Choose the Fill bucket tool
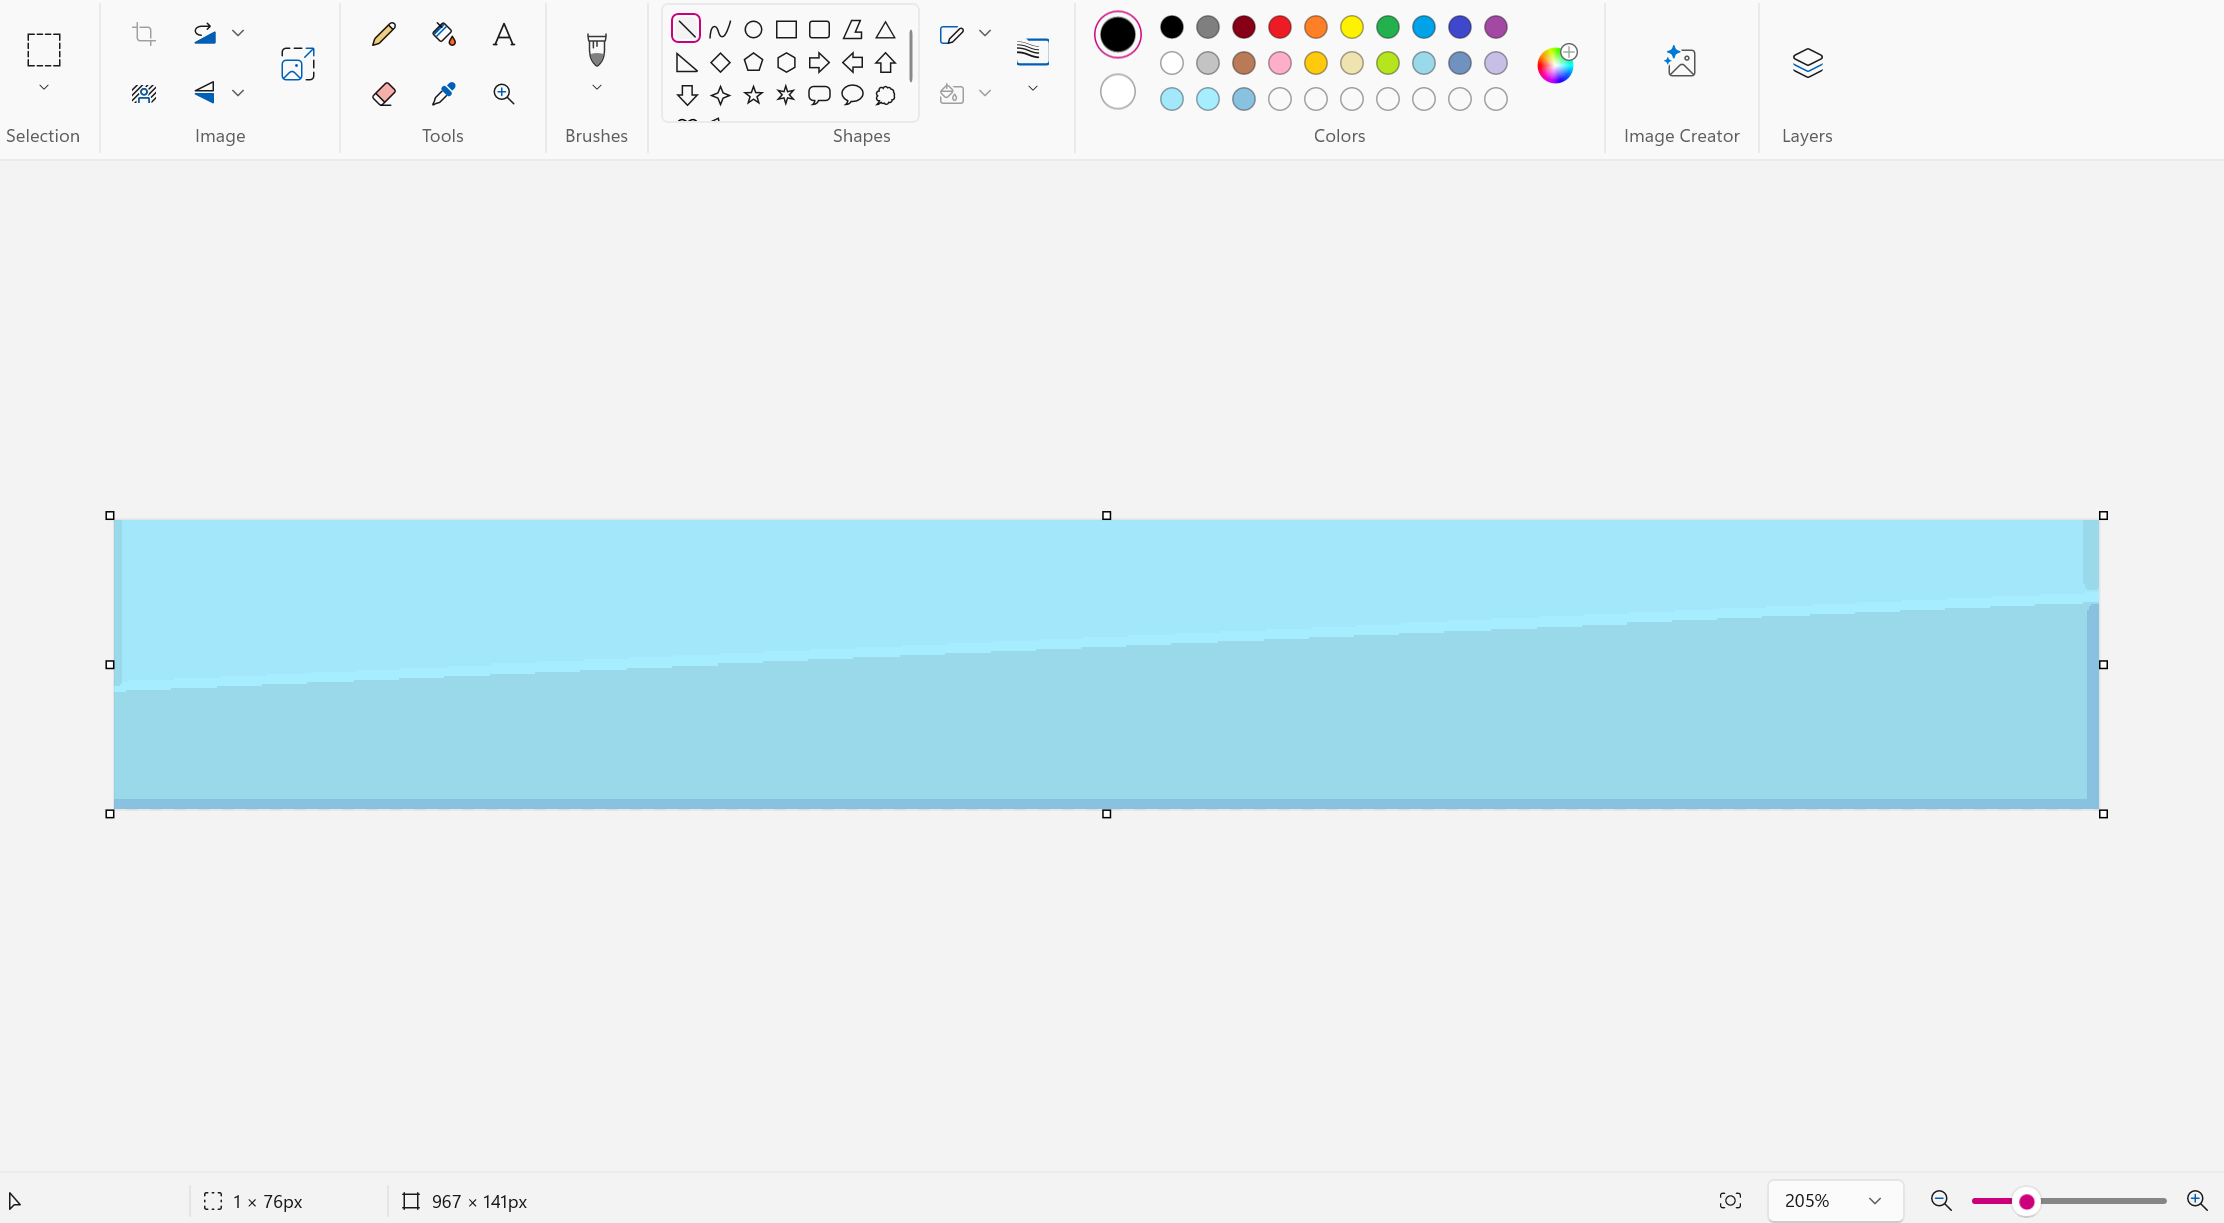This screenshot has width=2224, height=1223. point(443,34)
